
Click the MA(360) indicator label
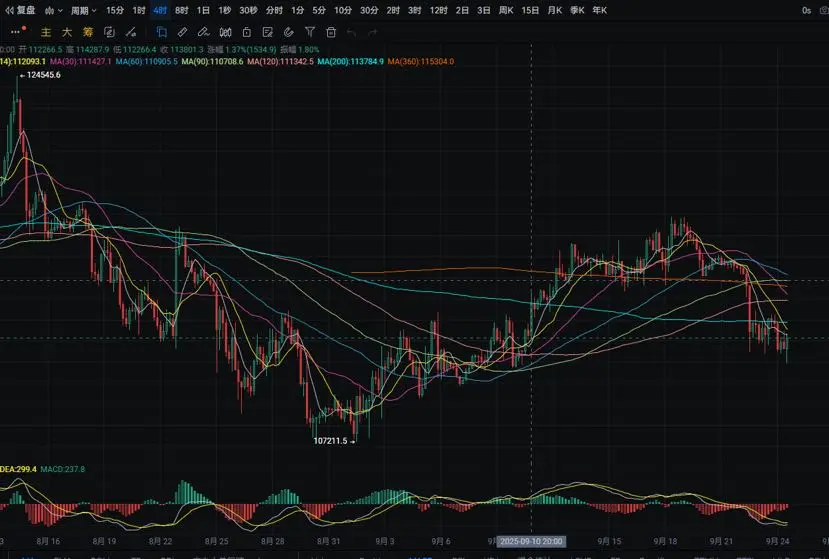[x=421, y=62]
